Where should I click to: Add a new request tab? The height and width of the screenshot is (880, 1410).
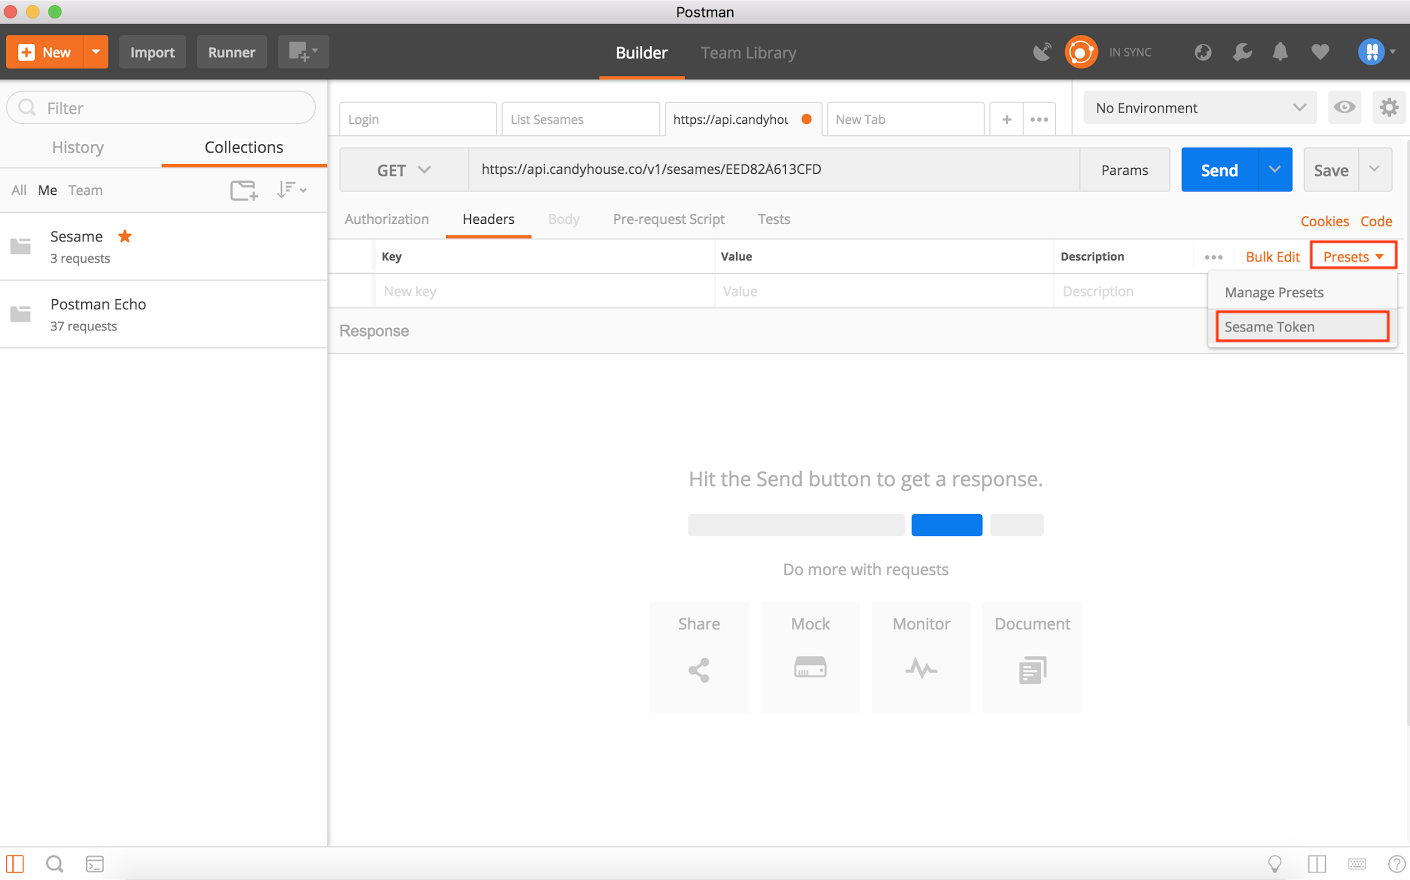(x=1007, y=119)
